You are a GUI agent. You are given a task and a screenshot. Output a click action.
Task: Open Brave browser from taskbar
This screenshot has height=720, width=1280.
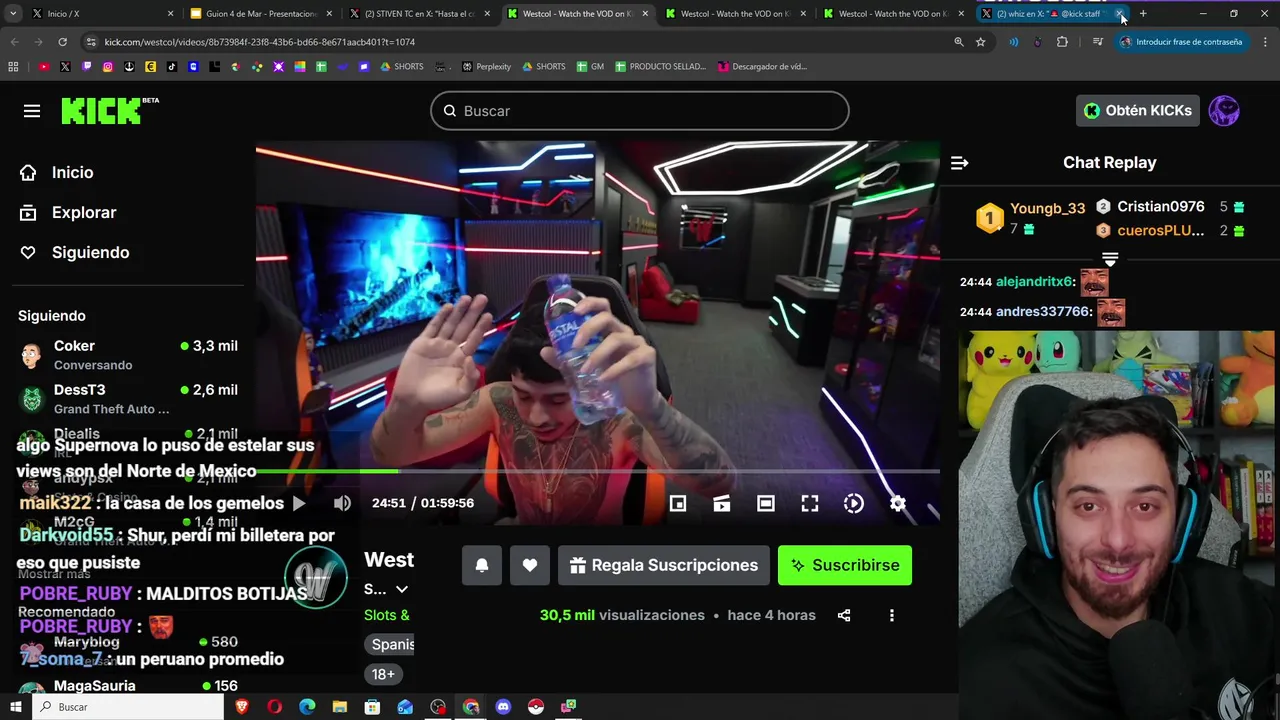tap(242, 707)
